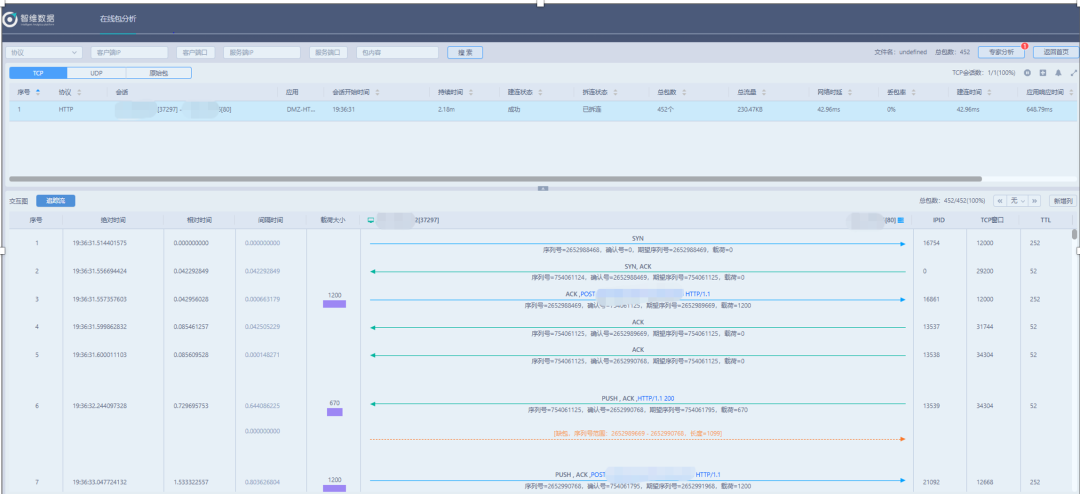The height and width of the screenshot is (494, 1080).
Task: Click the 670 payload bar in row 6
Action: click(x=335, y=412)
